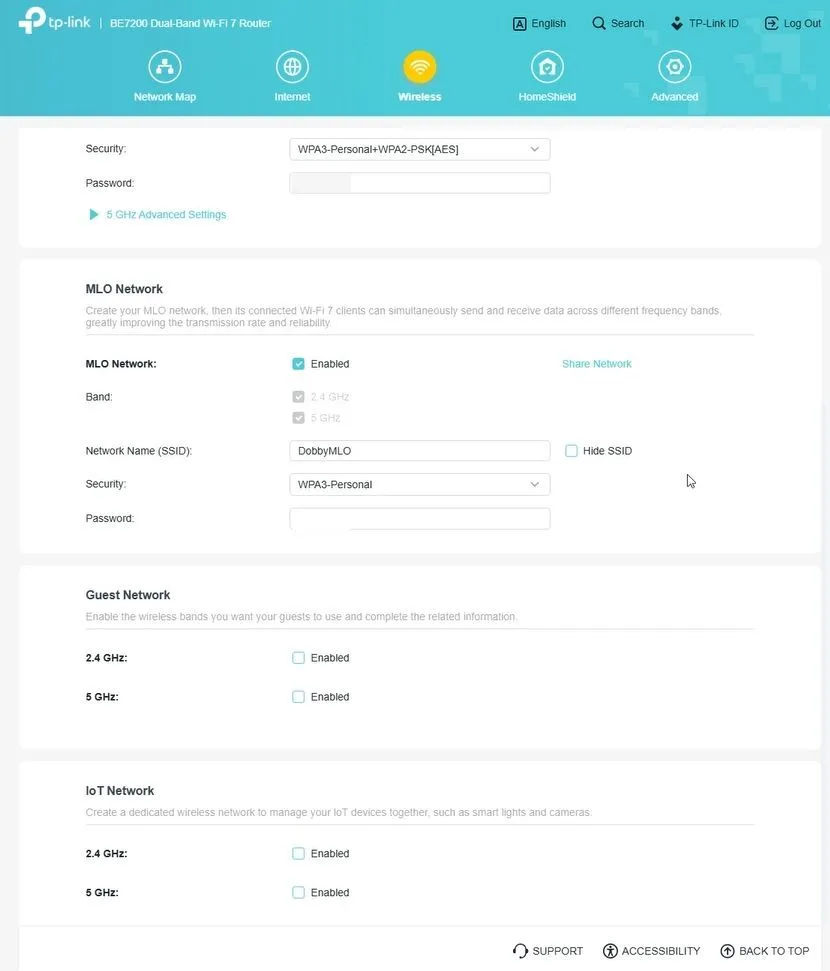Enable the 2.4 GHz Guest Network
Screen dimensions: 830x971
pos(298,658)
